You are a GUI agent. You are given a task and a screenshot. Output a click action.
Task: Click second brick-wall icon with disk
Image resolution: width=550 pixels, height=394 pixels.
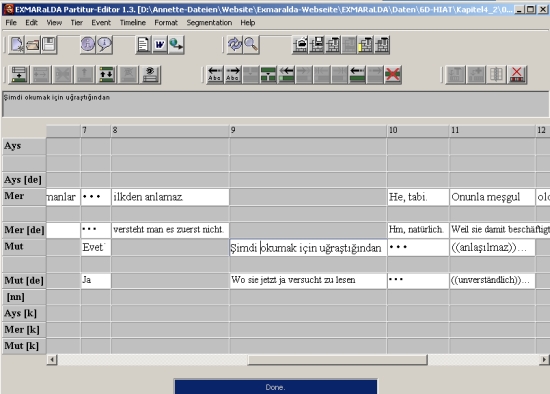tap(316, 45)
